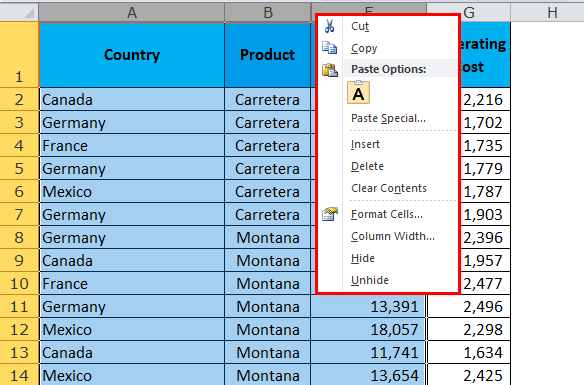The image size is (584, 385).
Task: Click the 2,496 cell
Action: pyautogui.click(x=469, y=306)
